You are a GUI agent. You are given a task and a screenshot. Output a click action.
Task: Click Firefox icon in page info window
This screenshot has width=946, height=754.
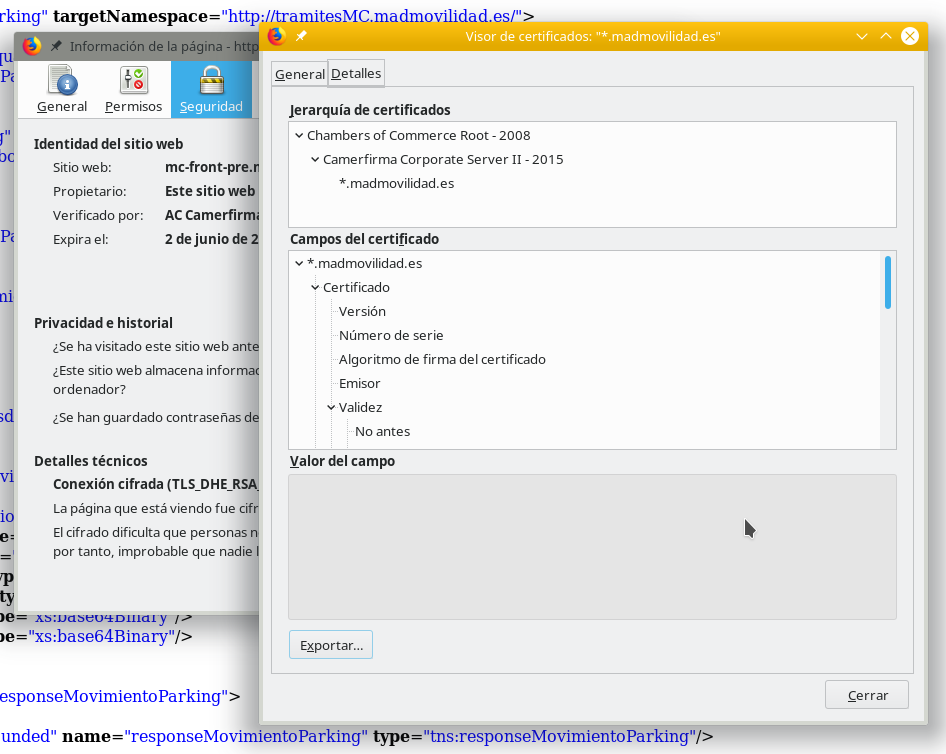[x=32, y=46]
